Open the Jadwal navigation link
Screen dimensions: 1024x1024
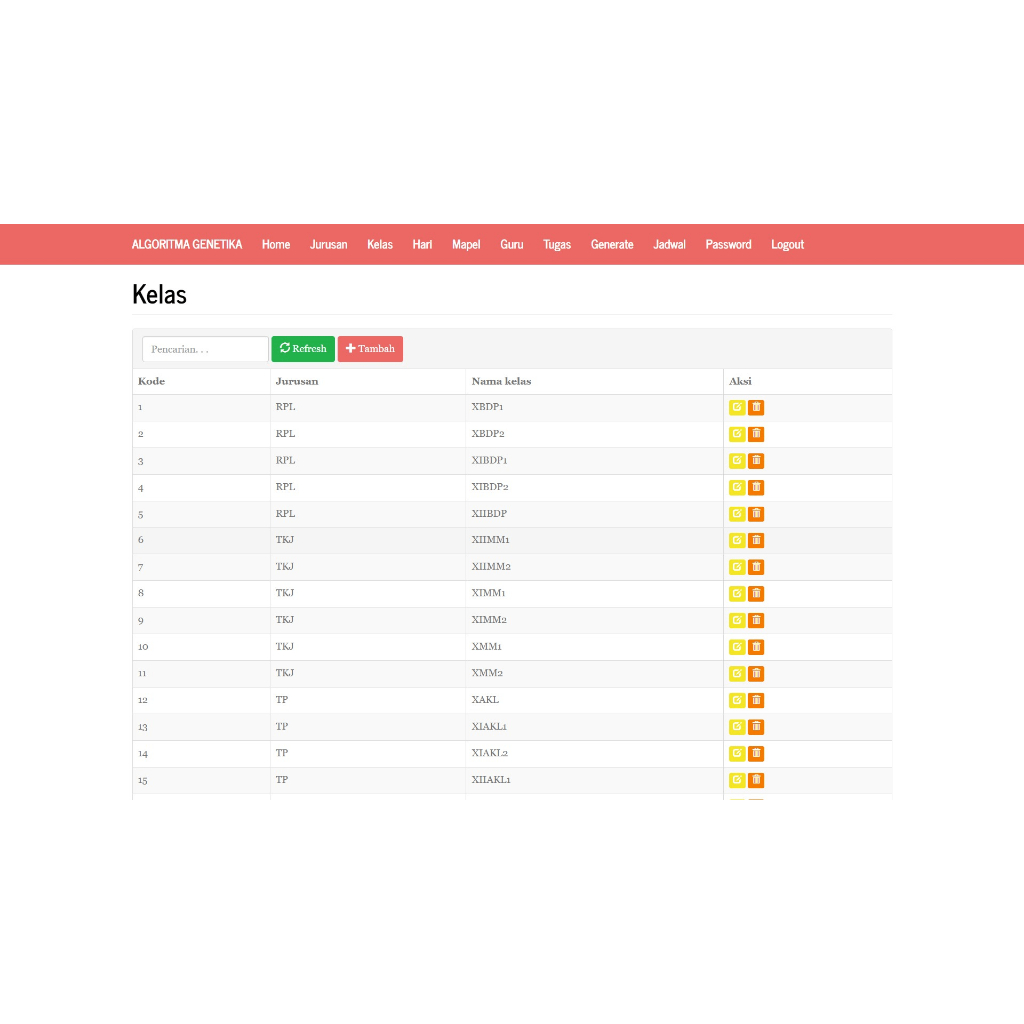(669, 244)
